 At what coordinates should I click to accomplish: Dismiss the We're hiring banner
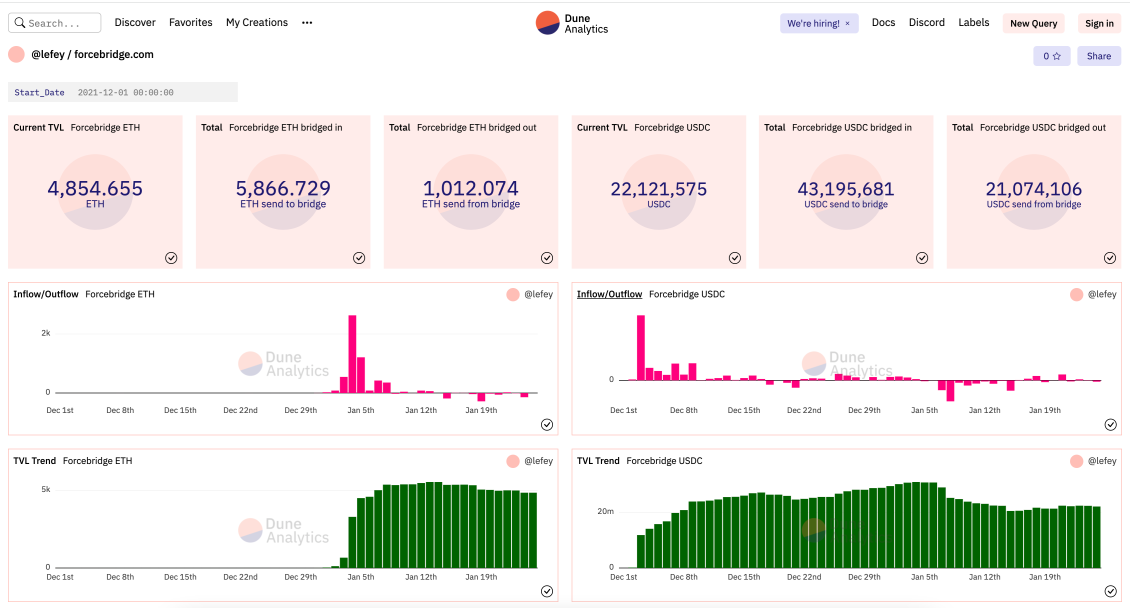847,23
